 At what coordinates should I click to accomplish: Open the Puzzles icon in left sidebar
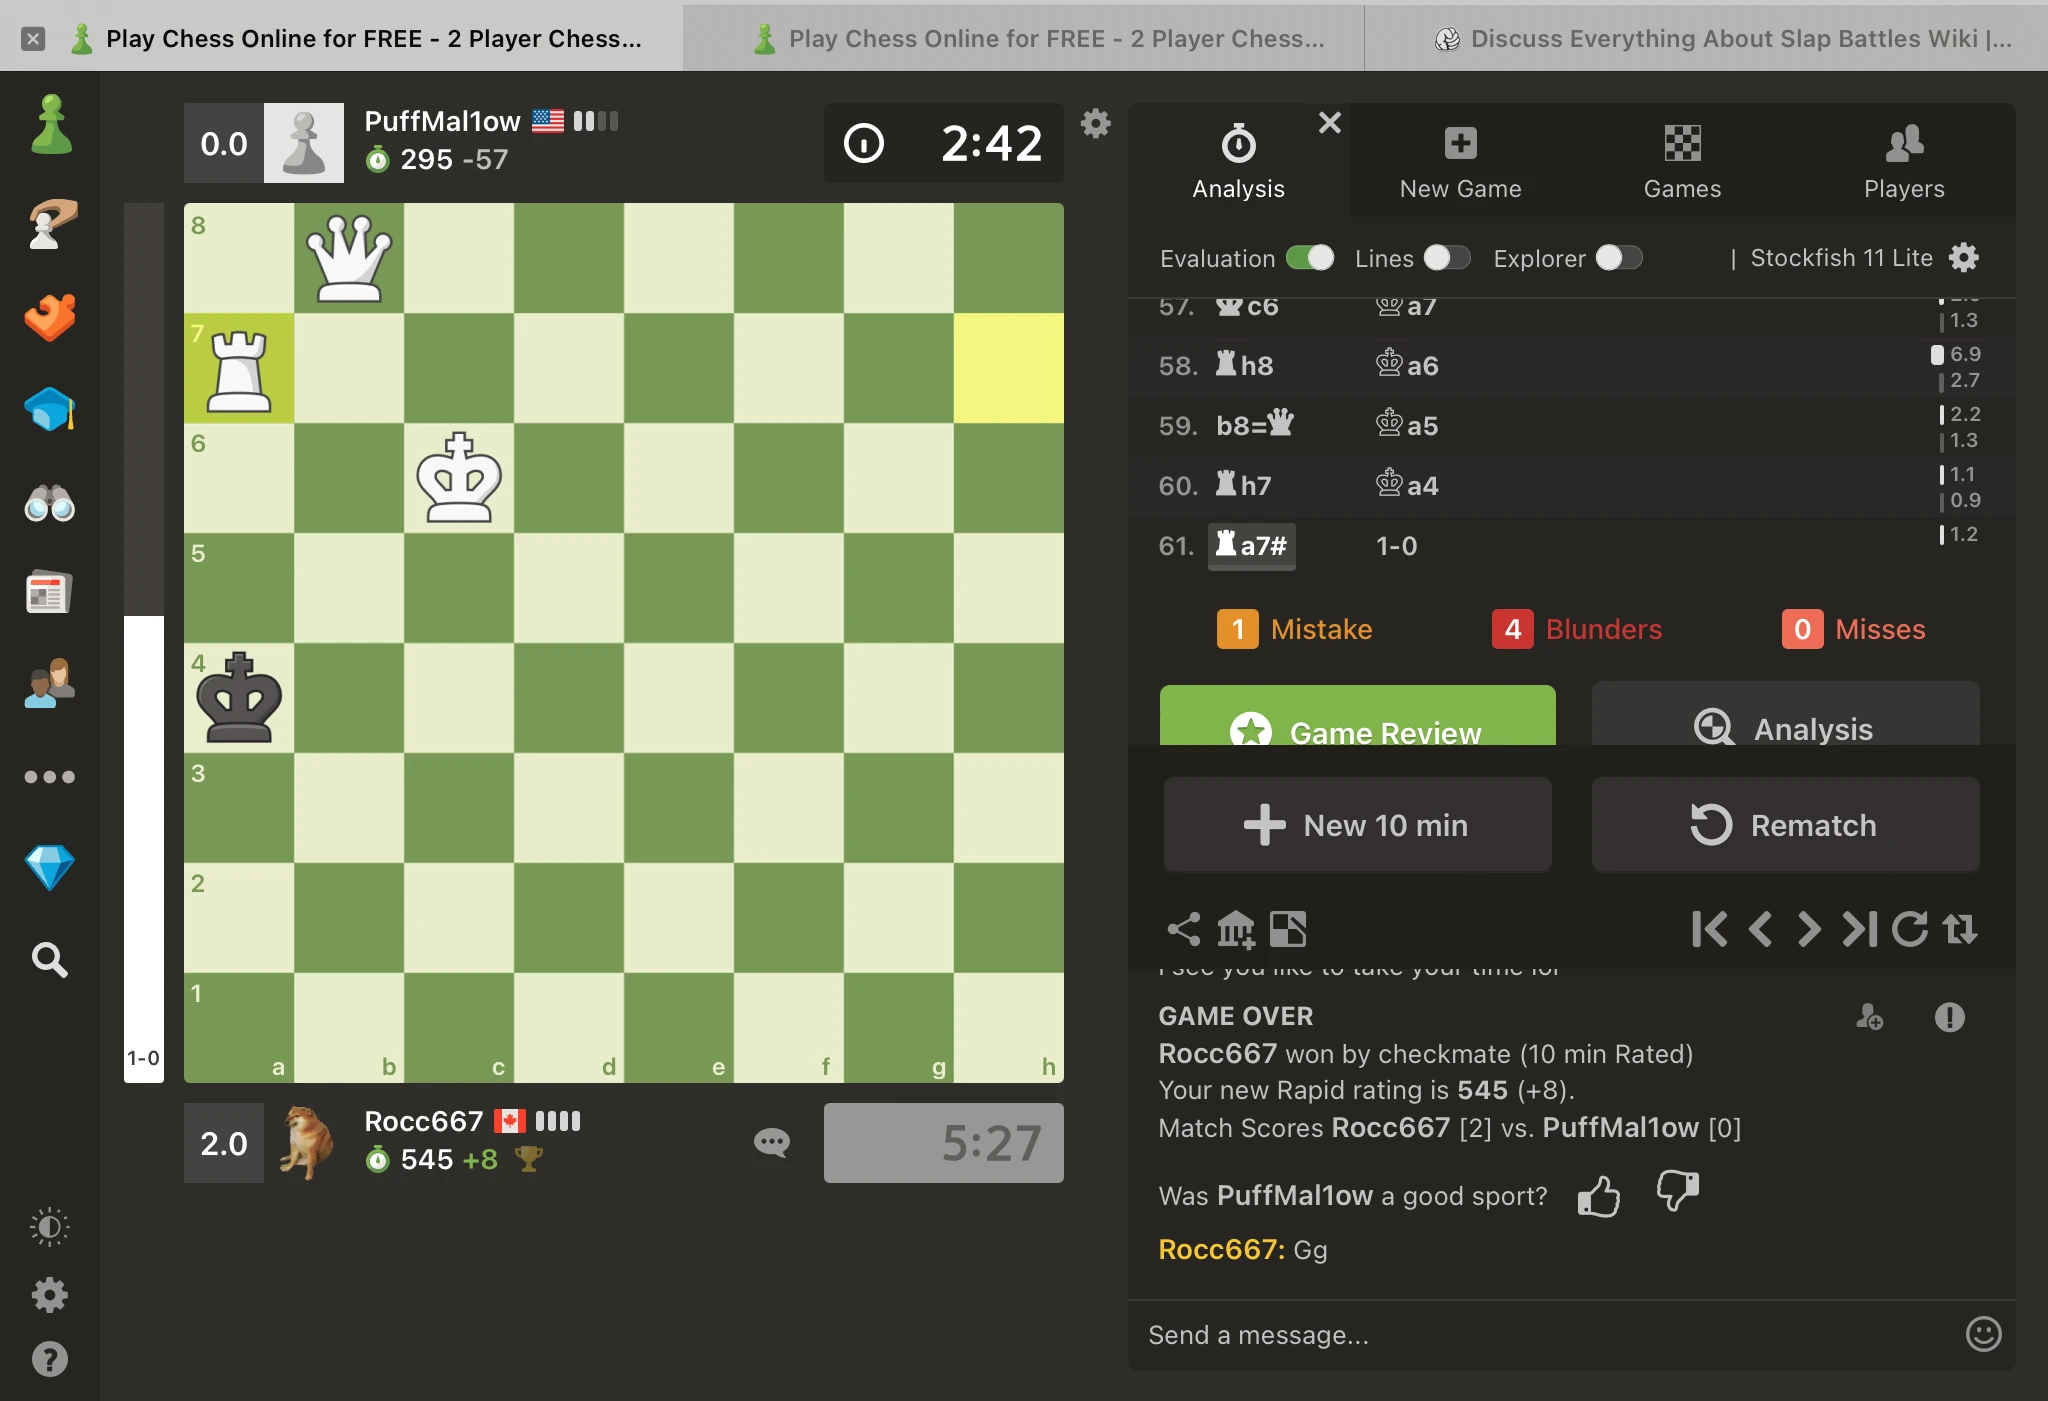pos(50,318)
